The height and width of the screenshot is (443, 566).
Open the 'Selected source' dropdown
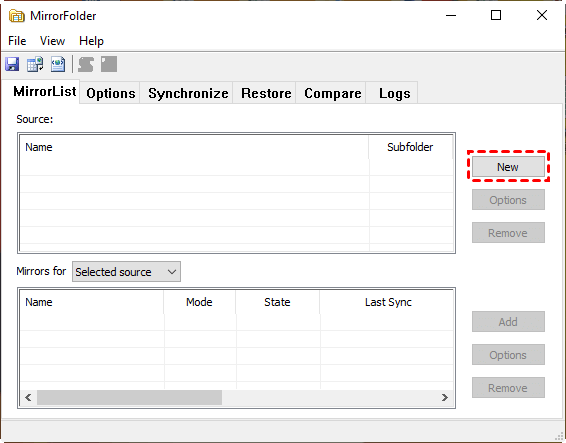point(126,272)
